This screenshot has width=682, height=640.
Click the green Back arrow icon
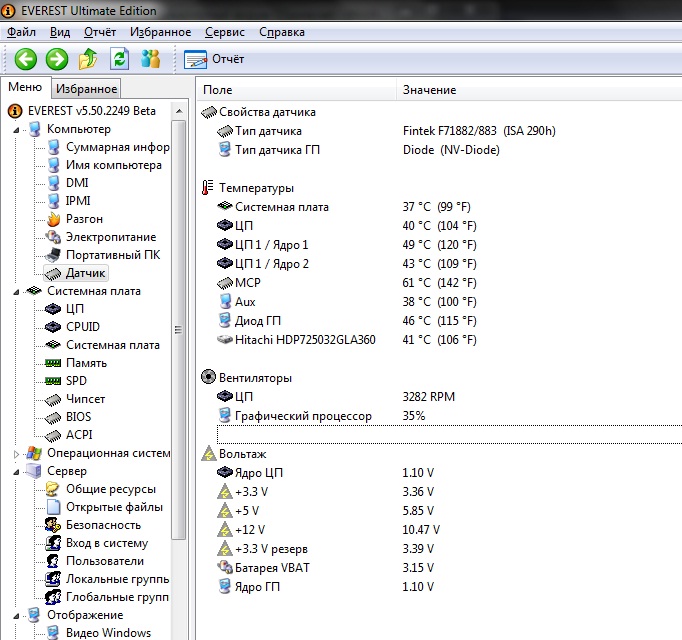(25, 59)
